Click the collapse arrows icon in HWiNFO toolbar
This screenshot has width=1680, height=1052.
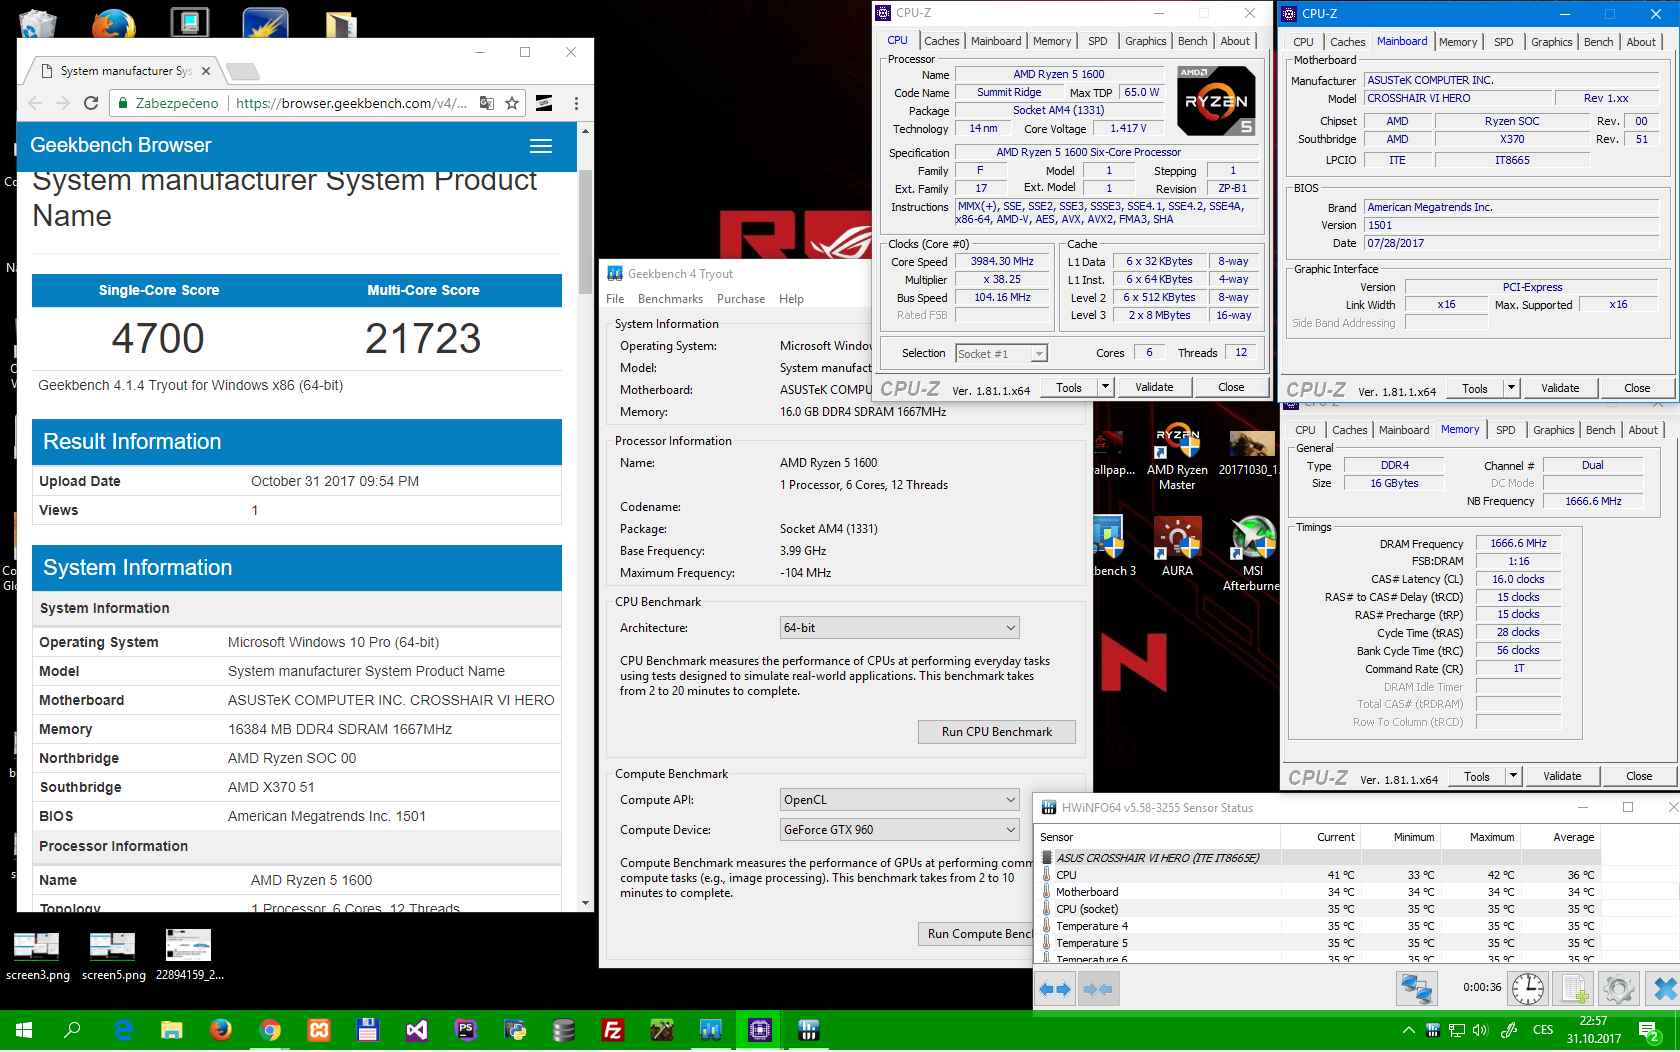tap(1098, 989)
